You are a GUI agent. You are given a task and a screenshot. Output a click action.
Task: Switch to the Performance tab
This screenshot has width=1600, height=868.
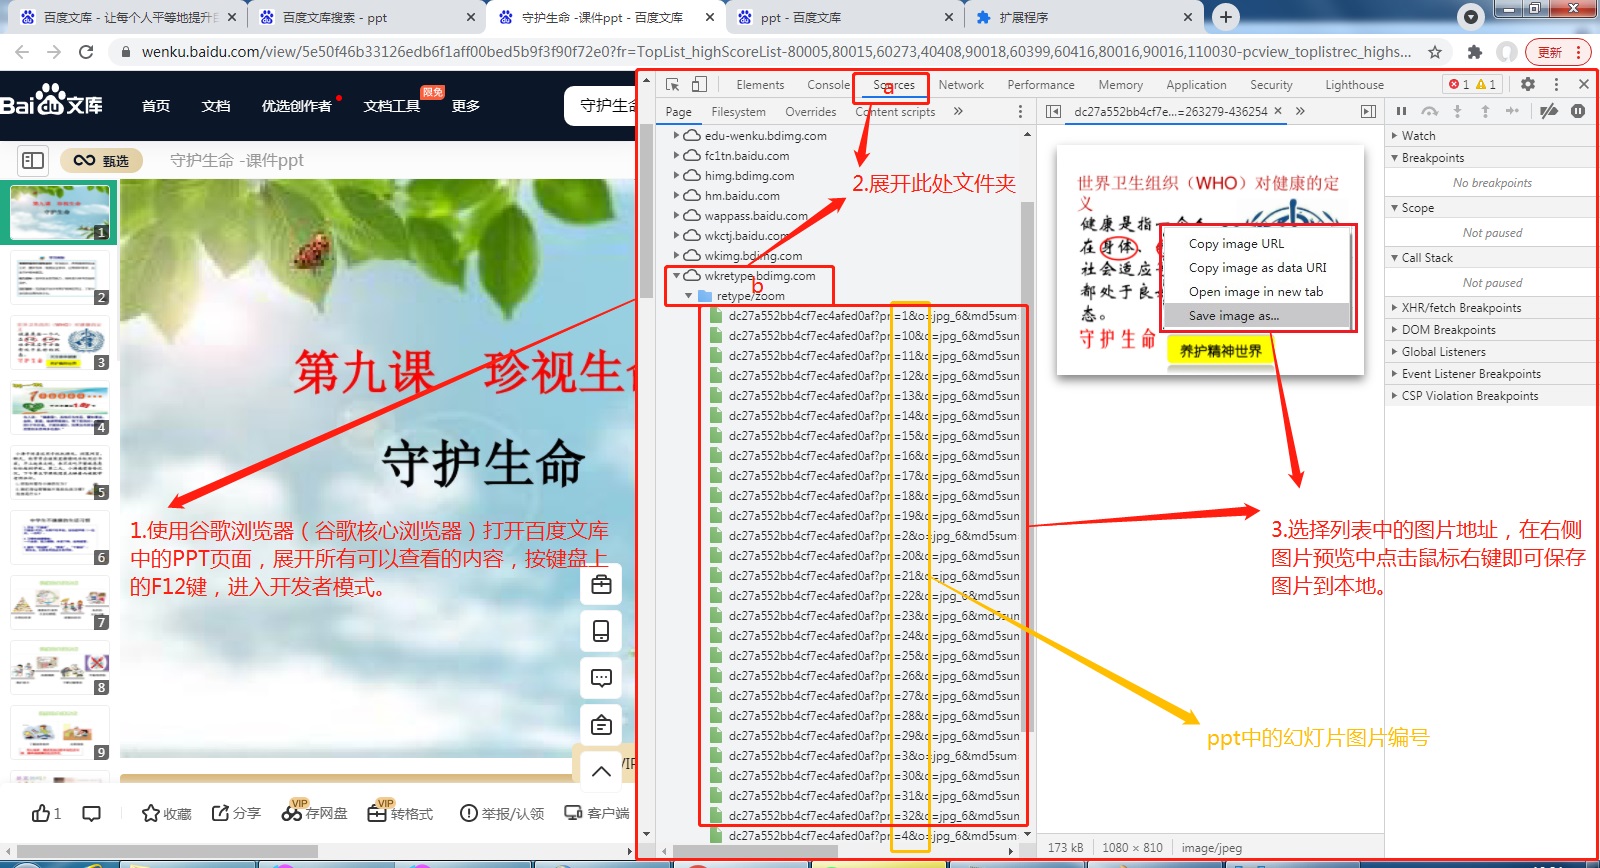coord(1041,85)
